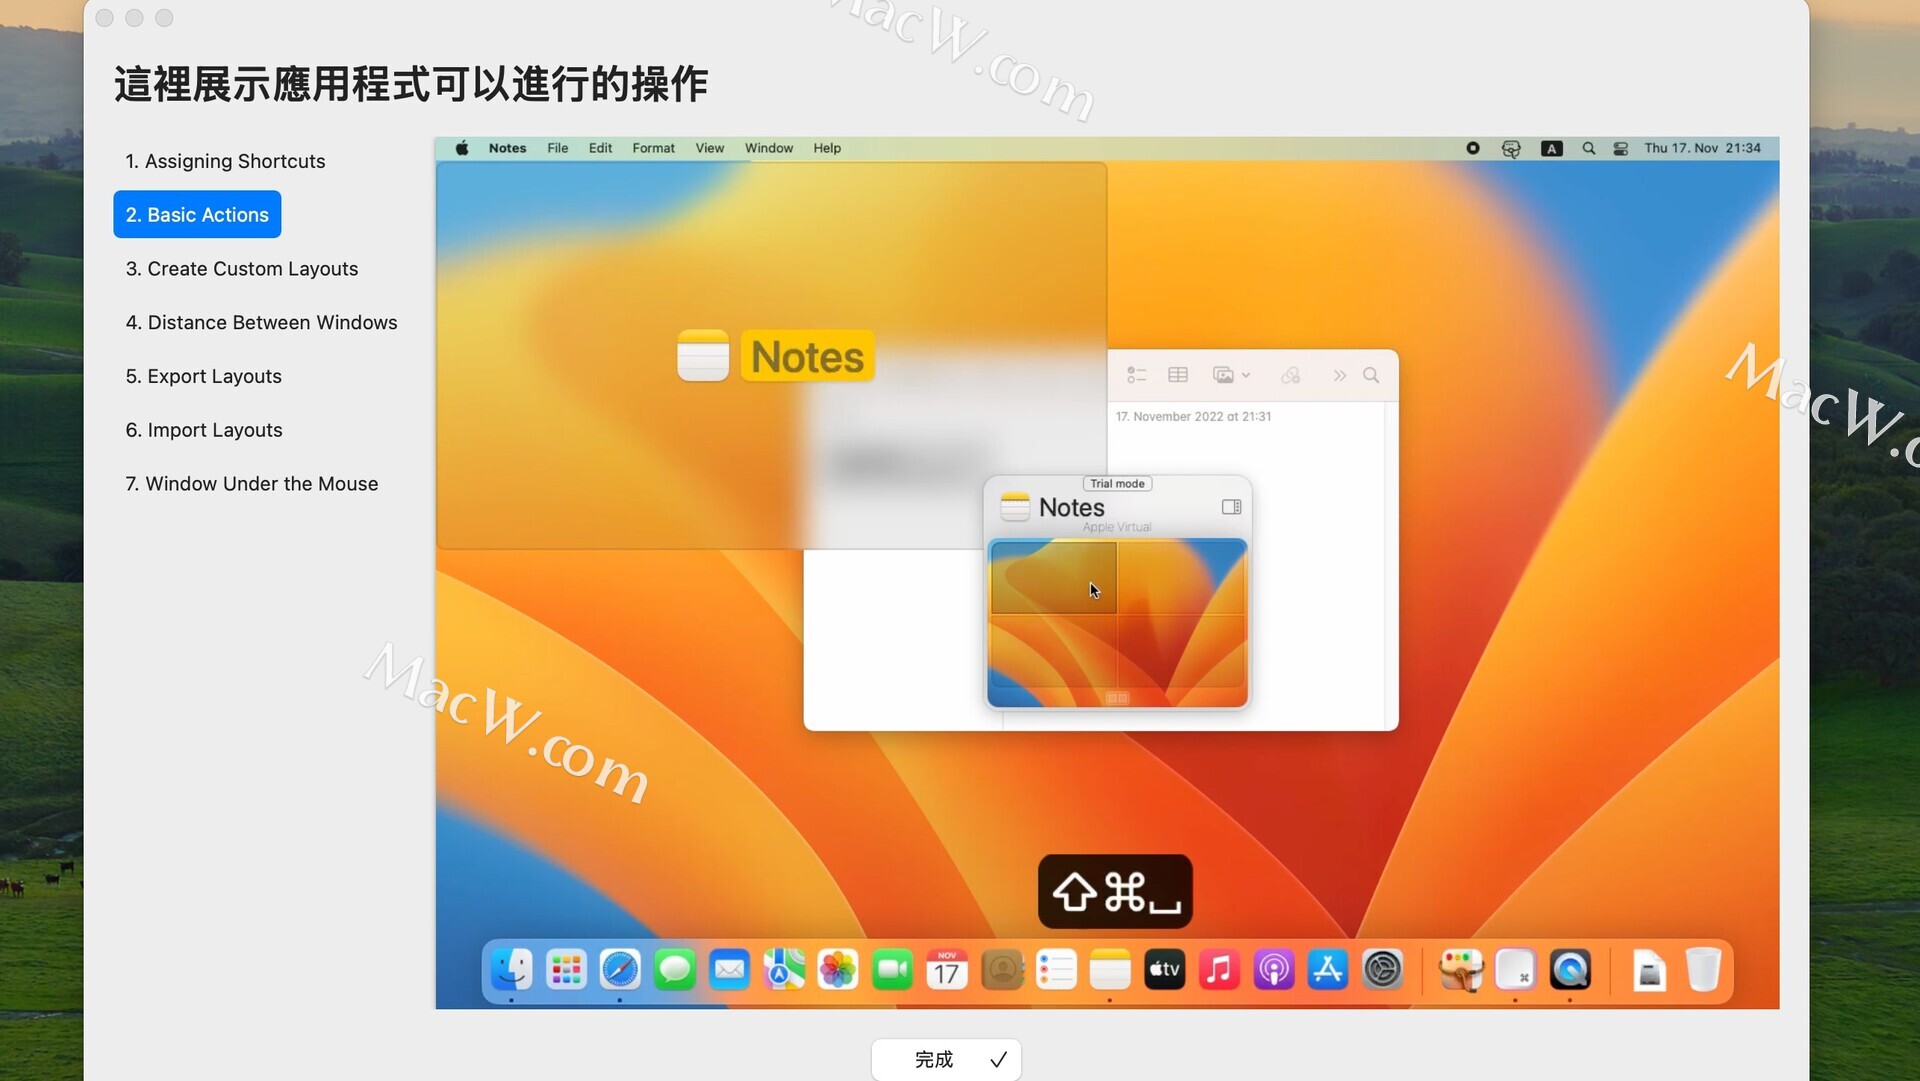
Task: Open Control Center in the menu bar
Action: (1620, 148)
